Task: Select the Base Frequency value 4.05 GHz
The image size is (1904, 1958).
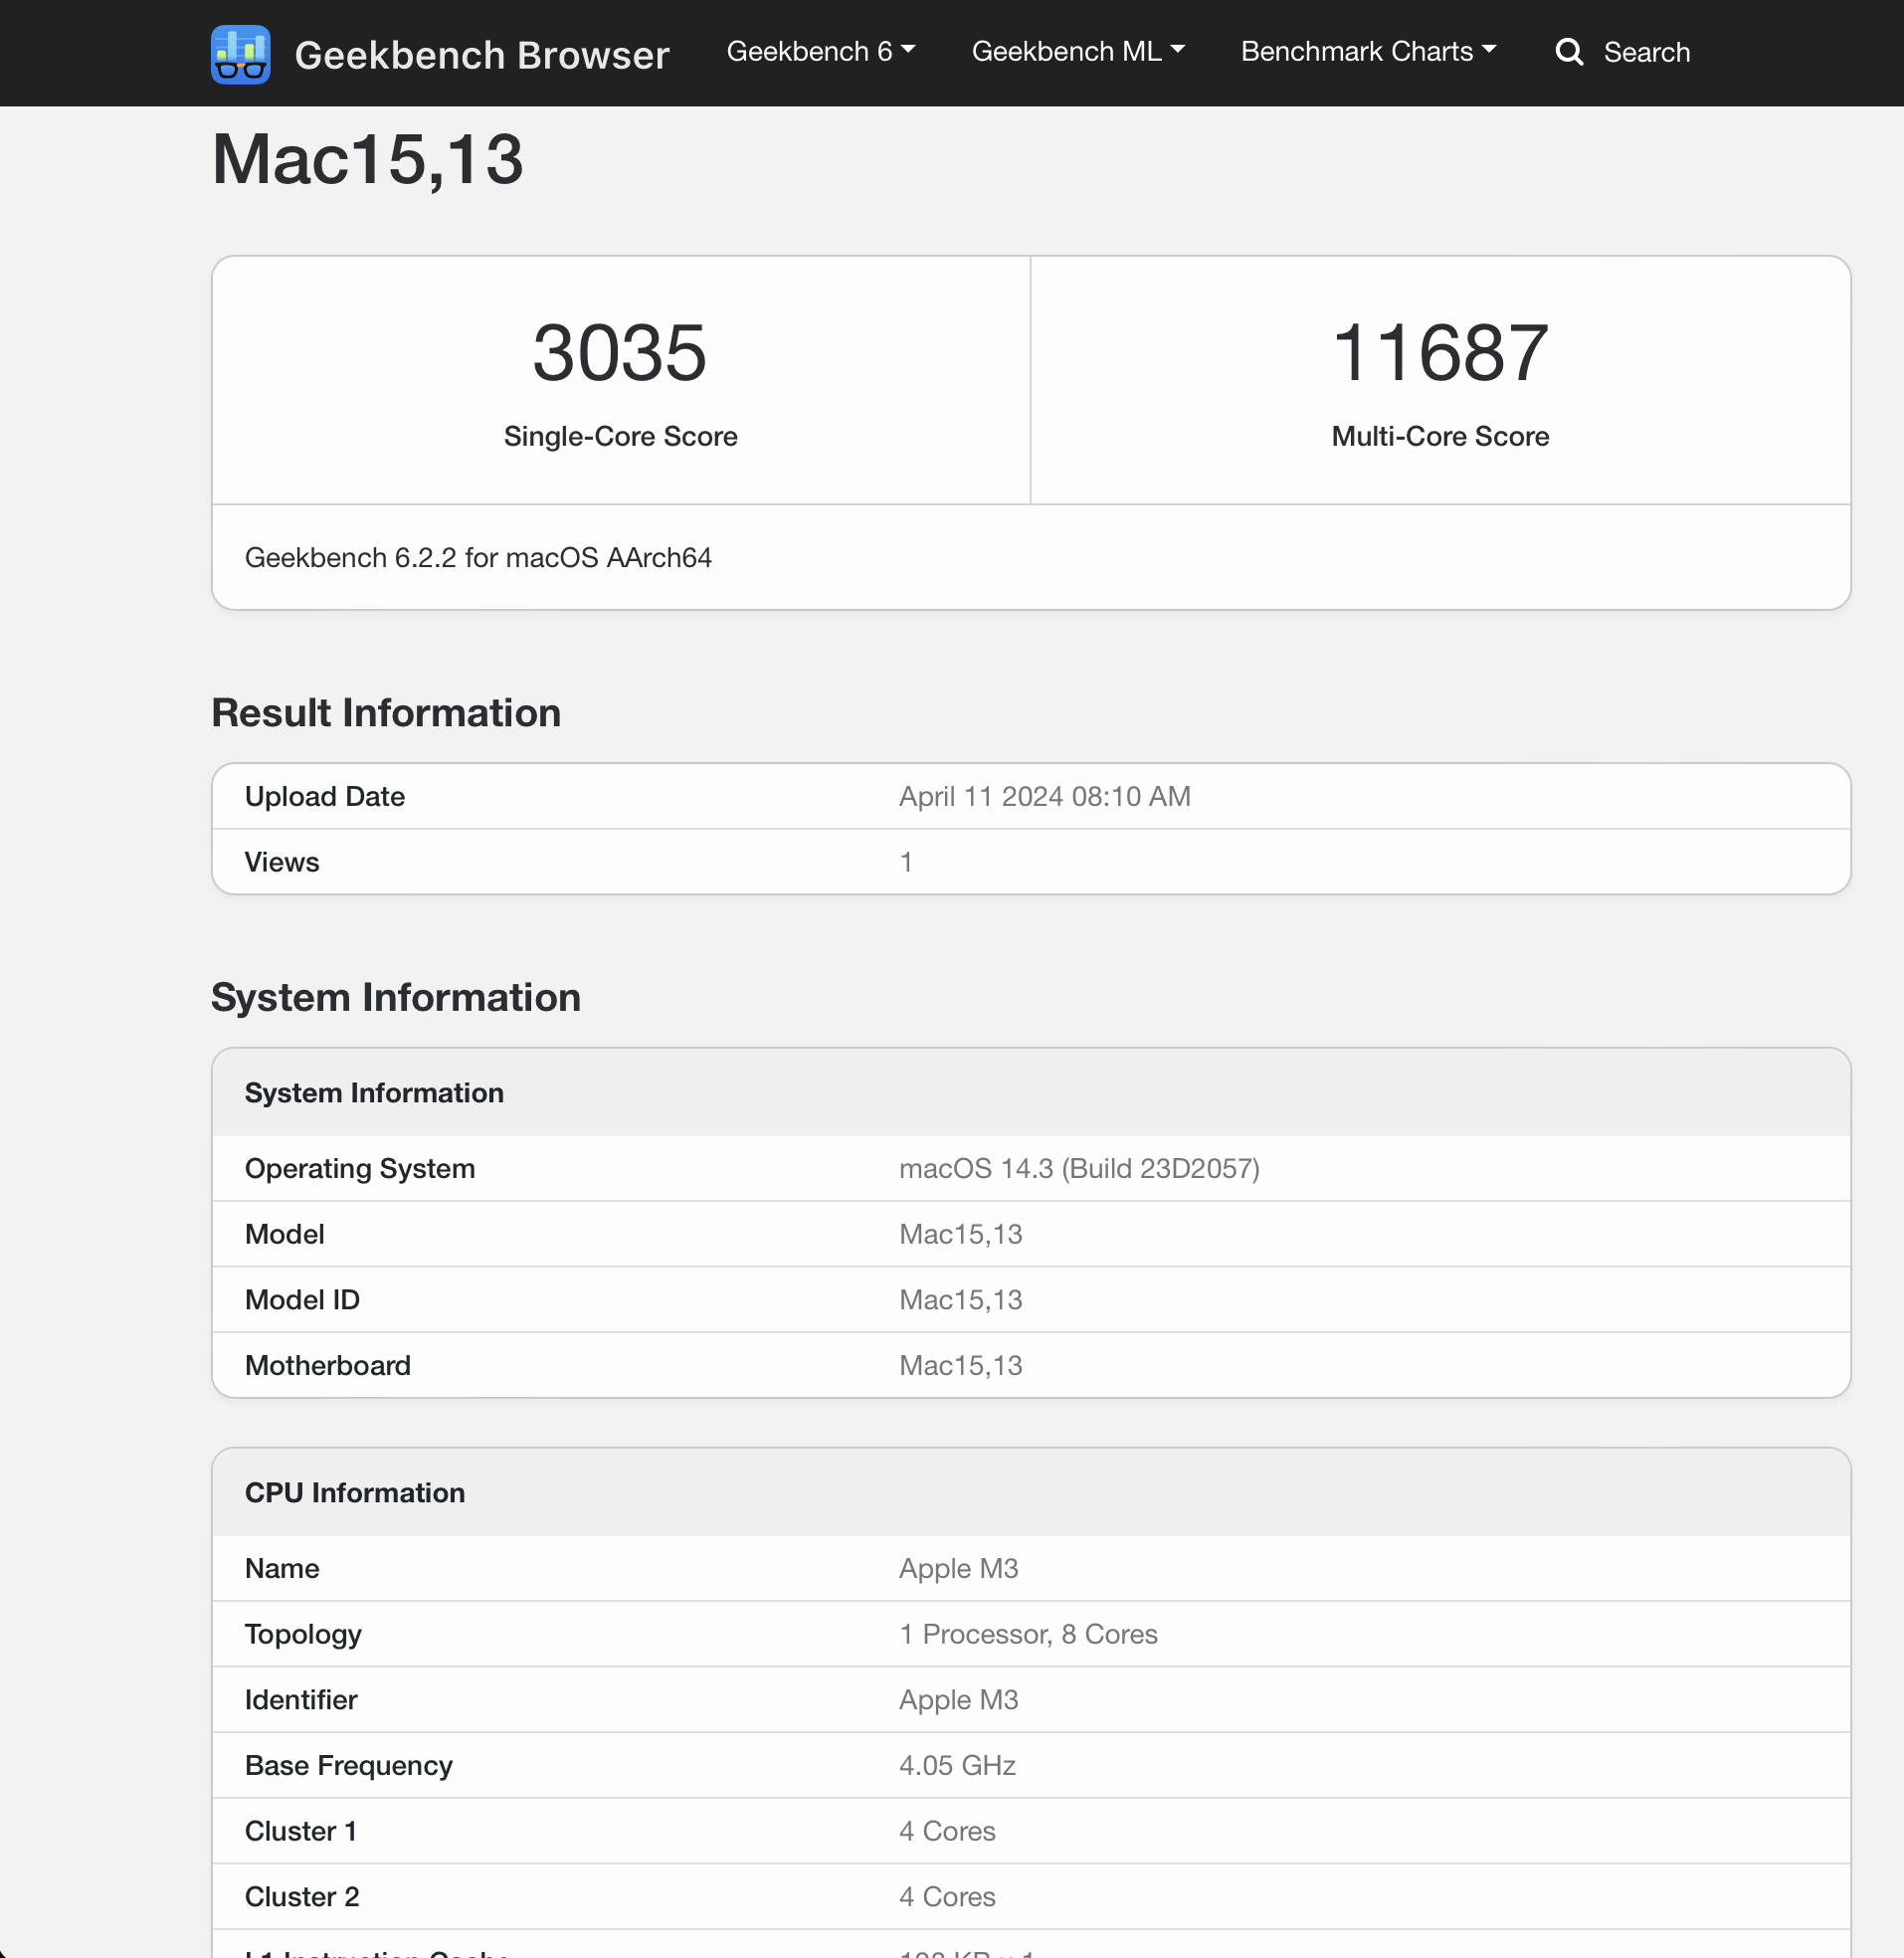Action: pyautogui.click(x=957, y=1765)
